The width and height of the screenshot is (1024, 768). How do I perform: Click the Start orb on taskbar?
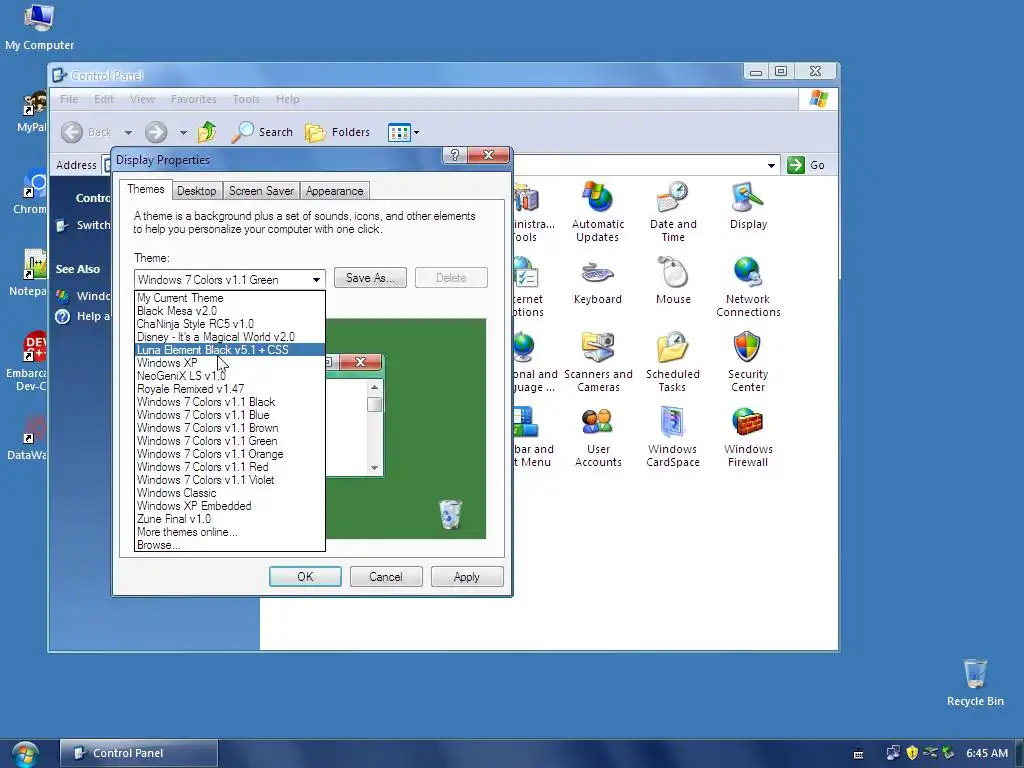pyautogui.click(x=25, y=754)
